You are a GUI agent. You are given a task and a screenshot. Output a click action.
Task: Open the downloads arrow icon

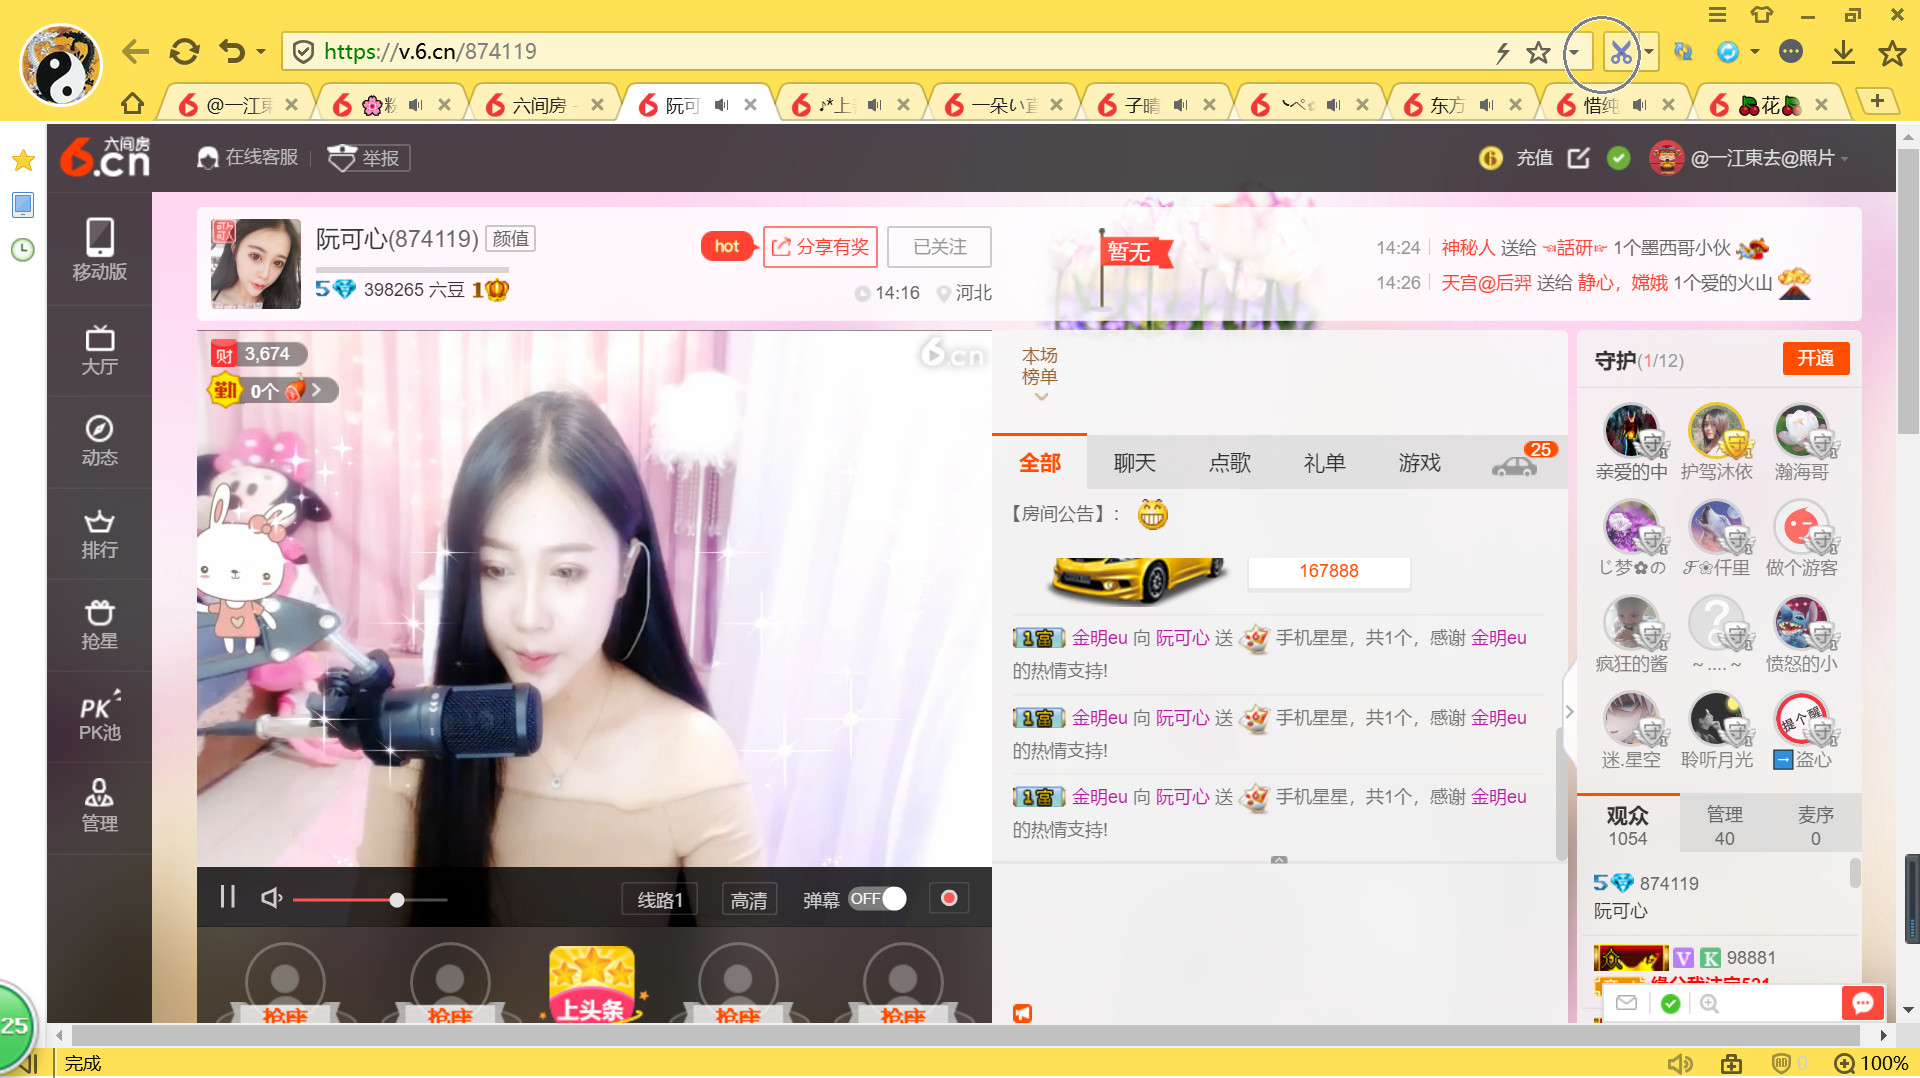1843,52
